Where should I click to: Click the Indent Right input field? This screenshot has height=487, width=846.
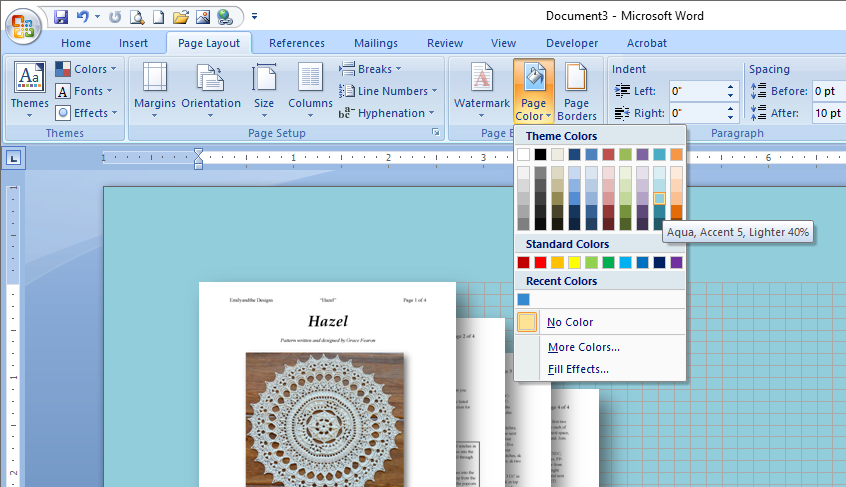[x=696, y=113]
